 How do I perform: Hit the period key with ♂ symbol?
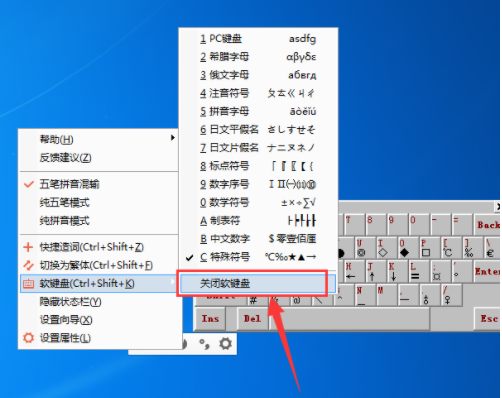(430, 295)
